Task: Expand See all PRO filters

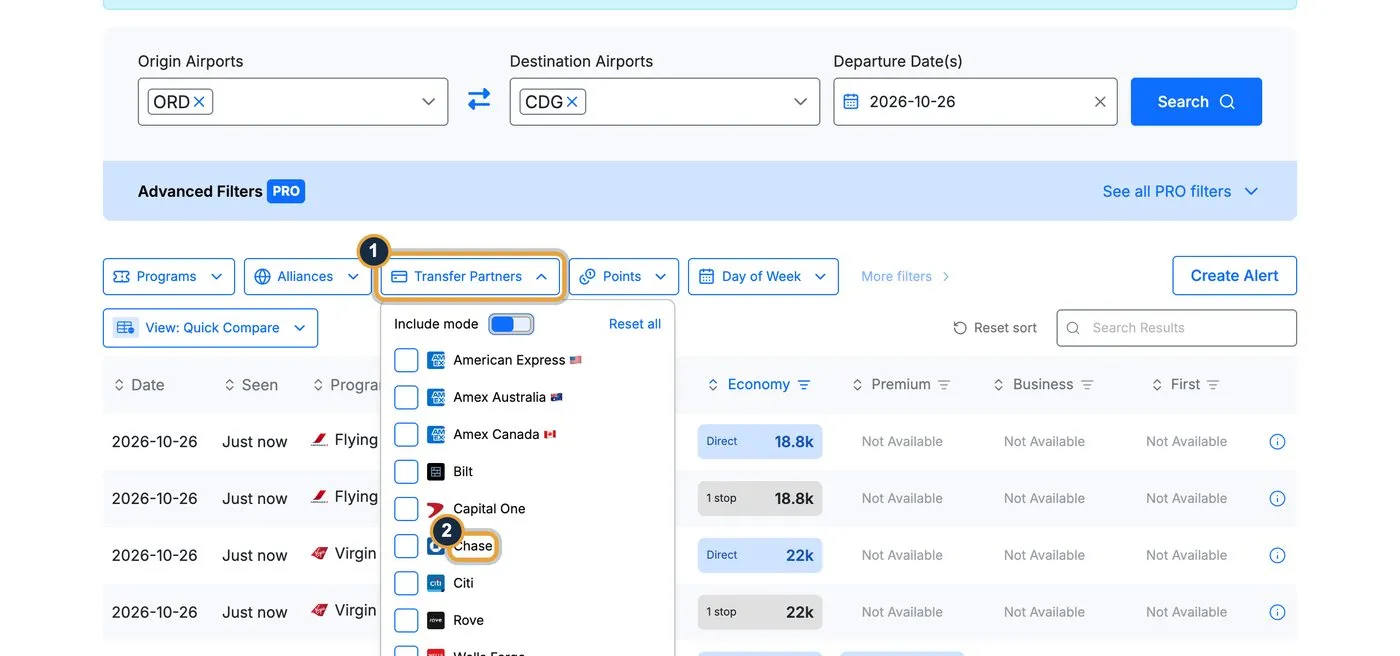Action: pos(1180,191)
